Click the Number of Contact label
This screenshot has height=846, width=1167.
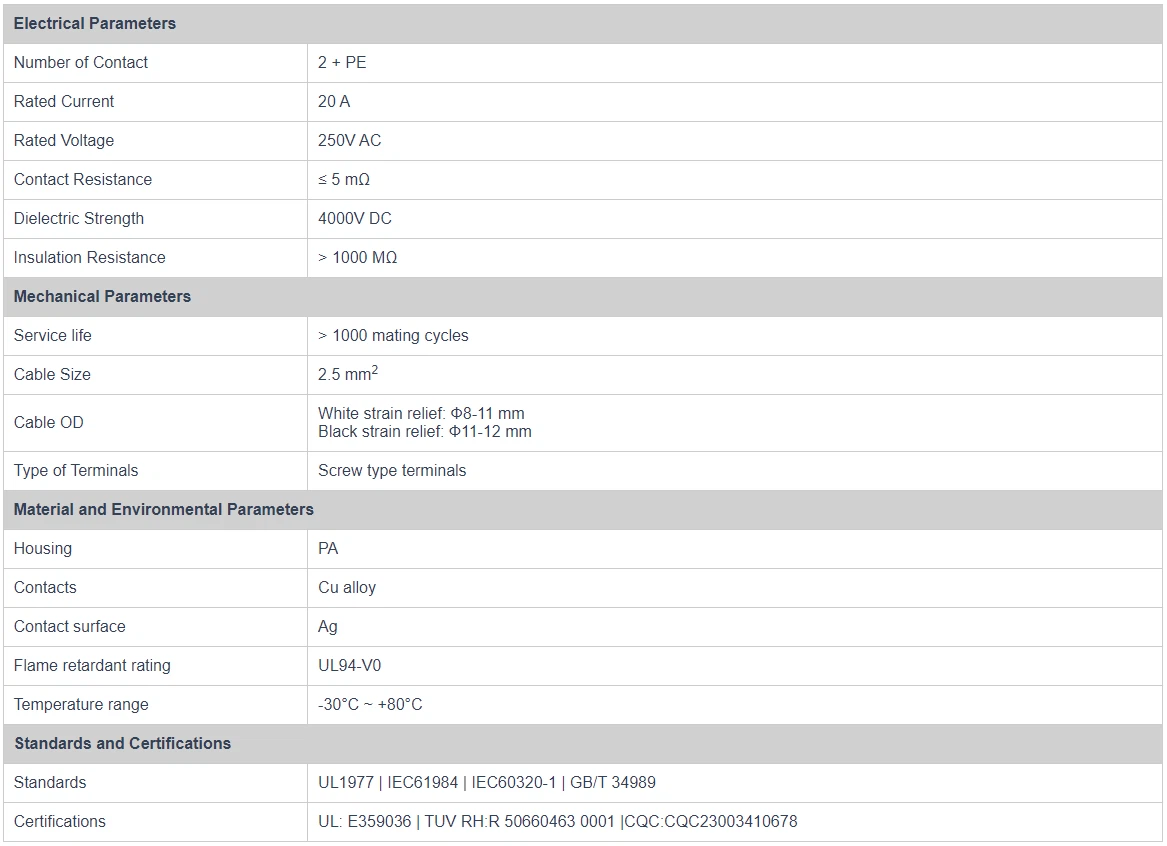tap(81, 62)
